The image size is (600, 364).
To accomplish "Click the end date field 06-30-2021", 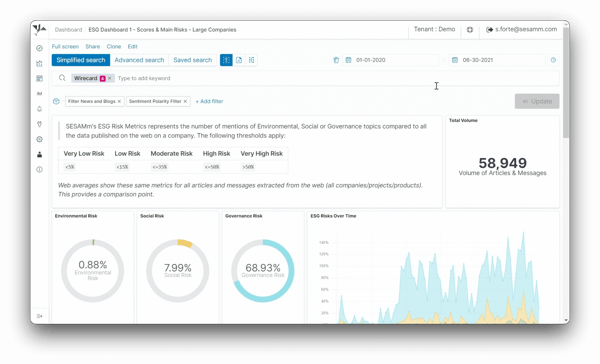I will [x=497, y=60].
